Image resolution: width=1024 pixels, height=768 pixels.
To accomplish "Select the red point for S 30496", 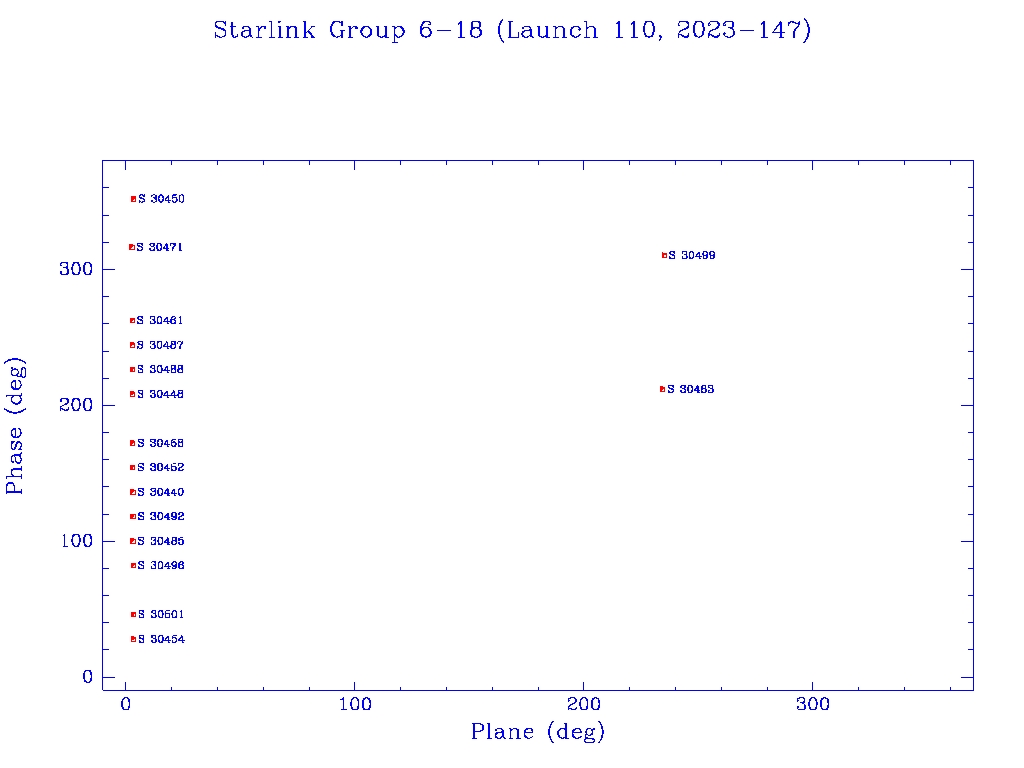I will point(133,566).
